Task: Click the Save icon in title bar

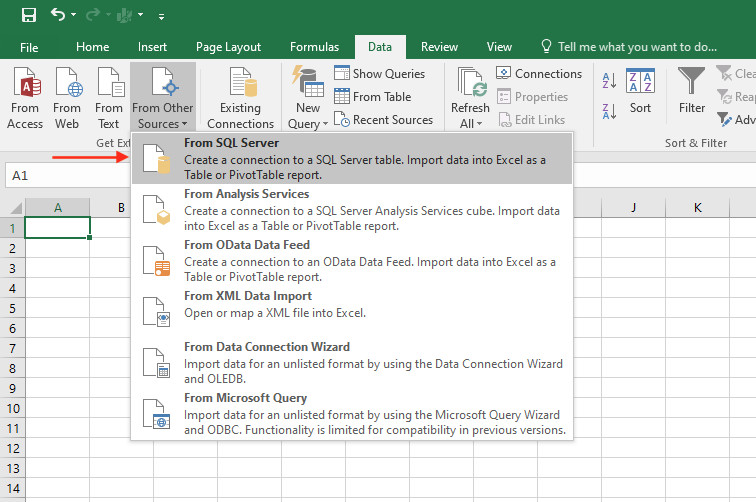Action: (x=28, y=15)
